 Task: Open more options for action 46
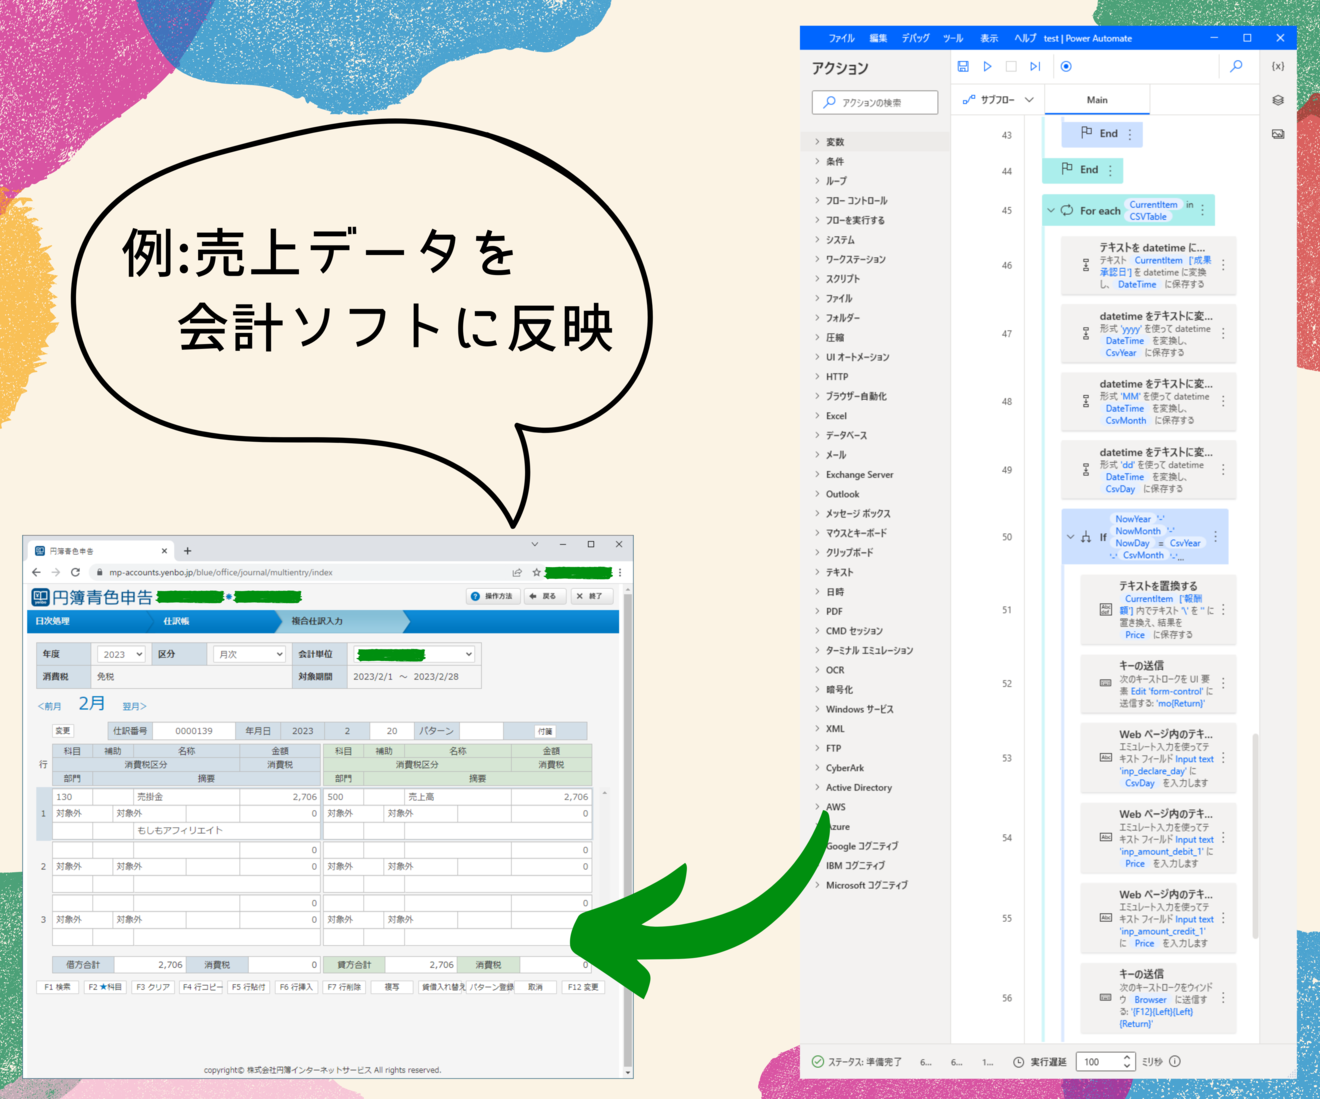tap(1223, 266)
